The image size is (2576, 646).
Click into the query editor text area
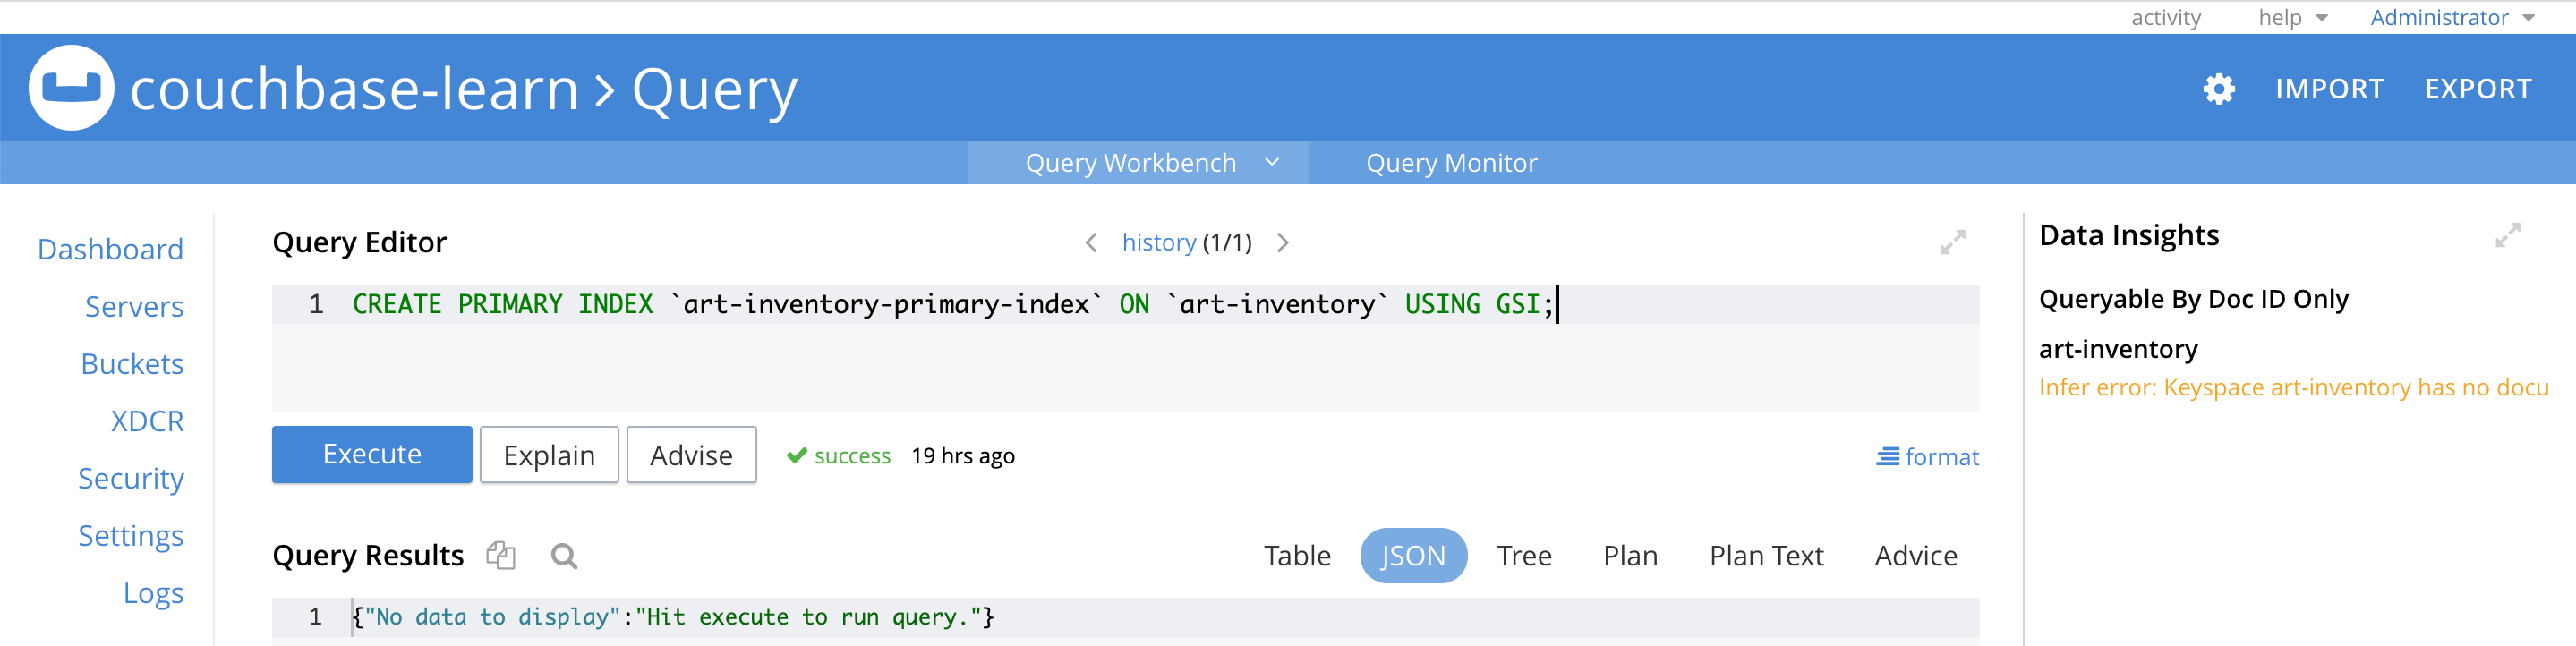pos(1125,347)
